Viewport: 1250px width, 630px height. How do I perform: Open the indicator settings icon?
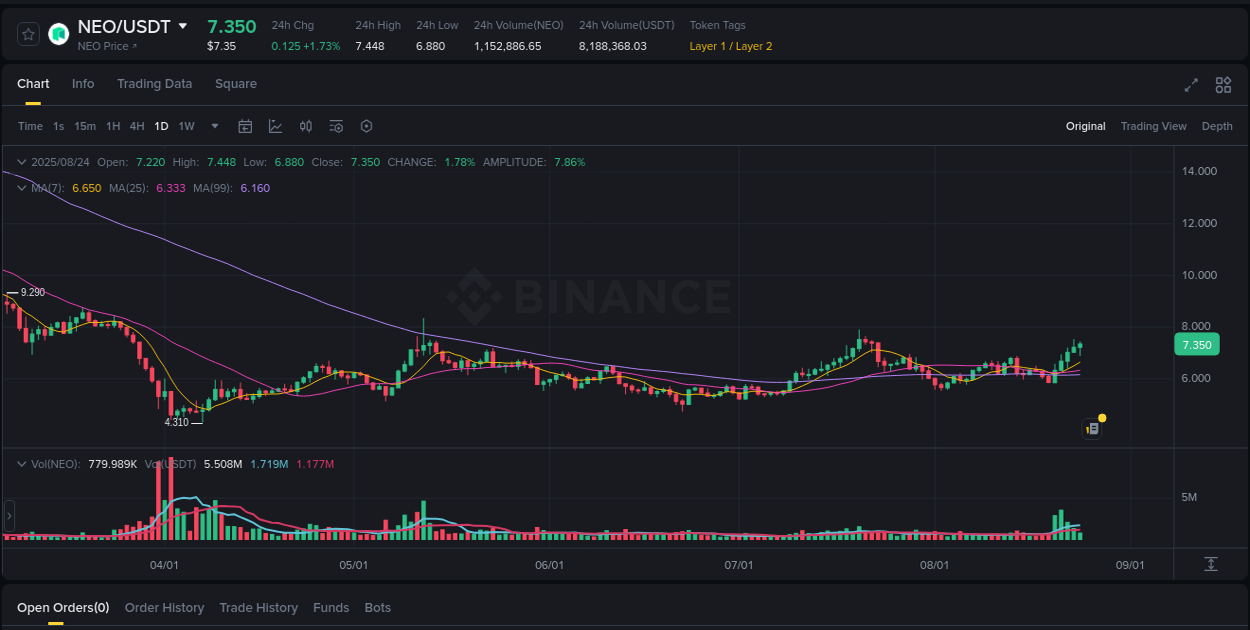336,126
